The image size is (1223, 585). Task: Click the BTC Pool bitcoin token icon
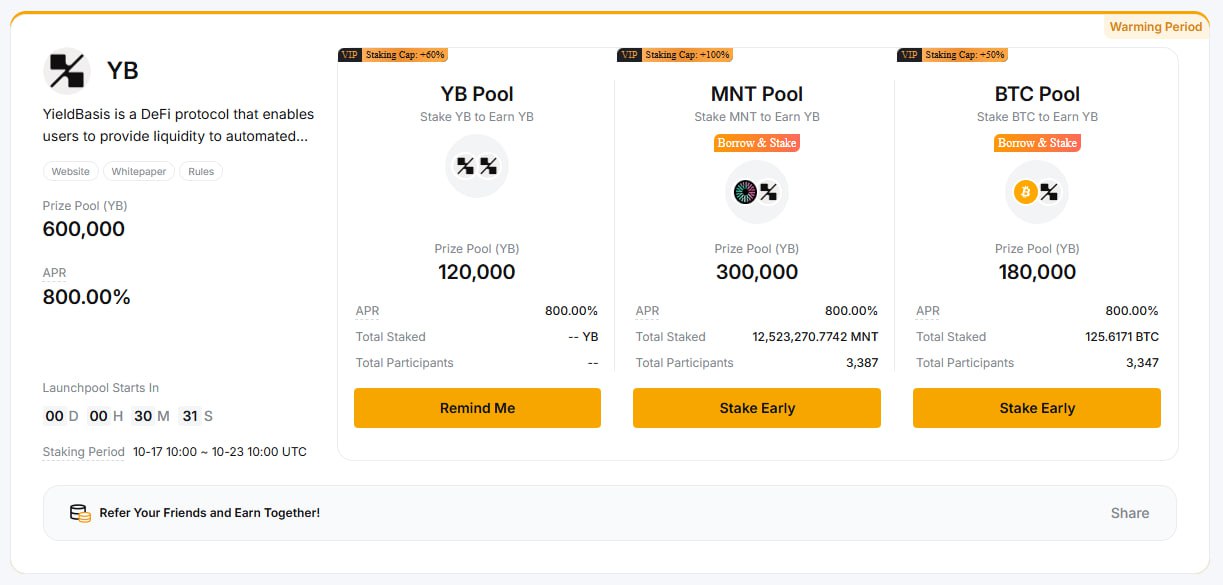(x=1026, y=192)
